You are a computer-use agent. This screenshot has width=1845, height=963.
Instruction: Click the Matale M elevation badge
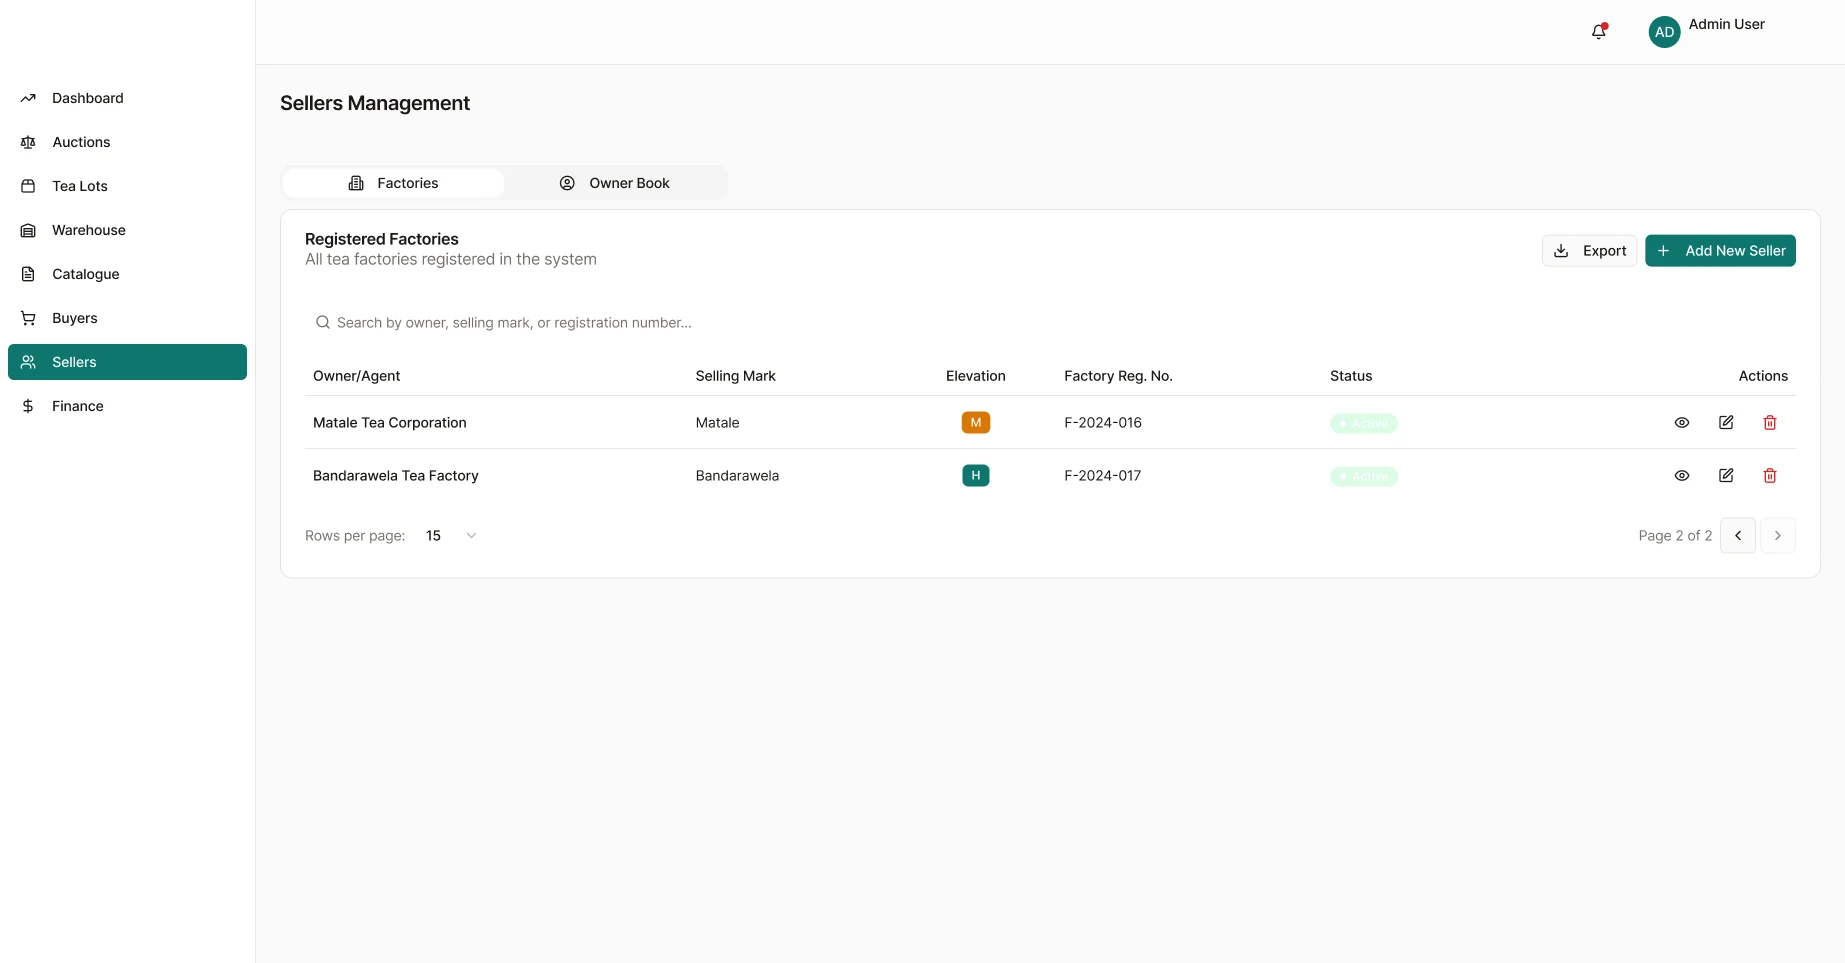[x=976, y=423]
